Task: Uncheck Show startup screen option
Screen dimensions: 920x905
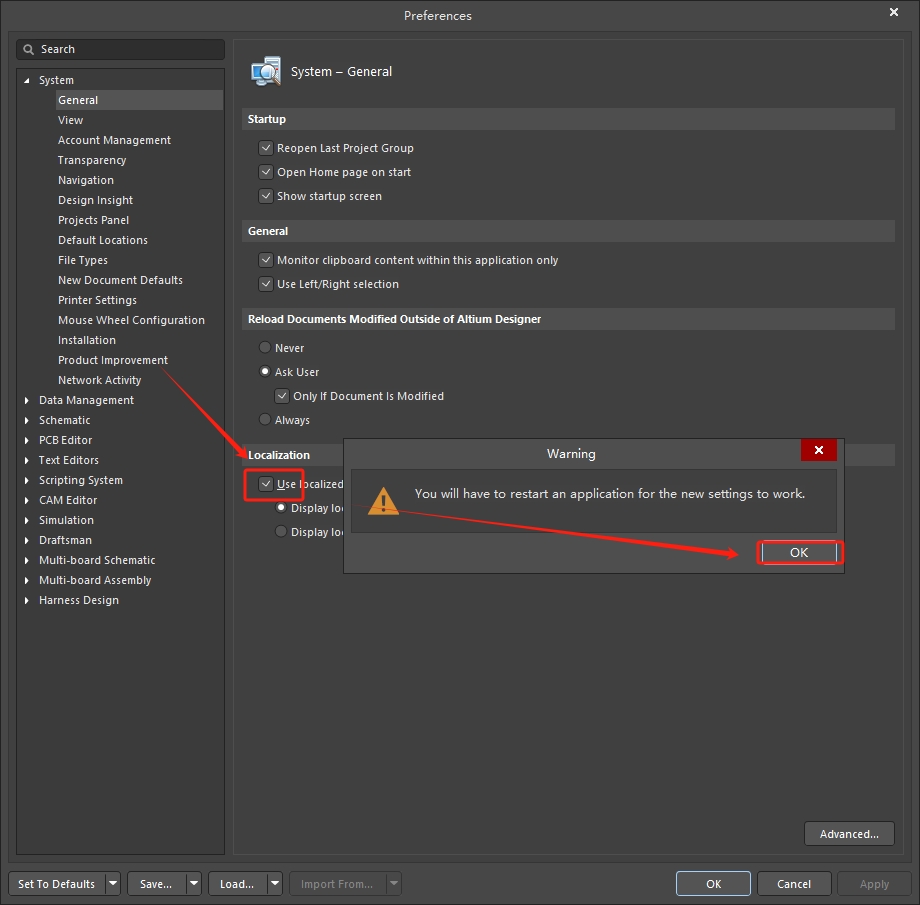Action: pyautogui.click(x=266, y=196)
